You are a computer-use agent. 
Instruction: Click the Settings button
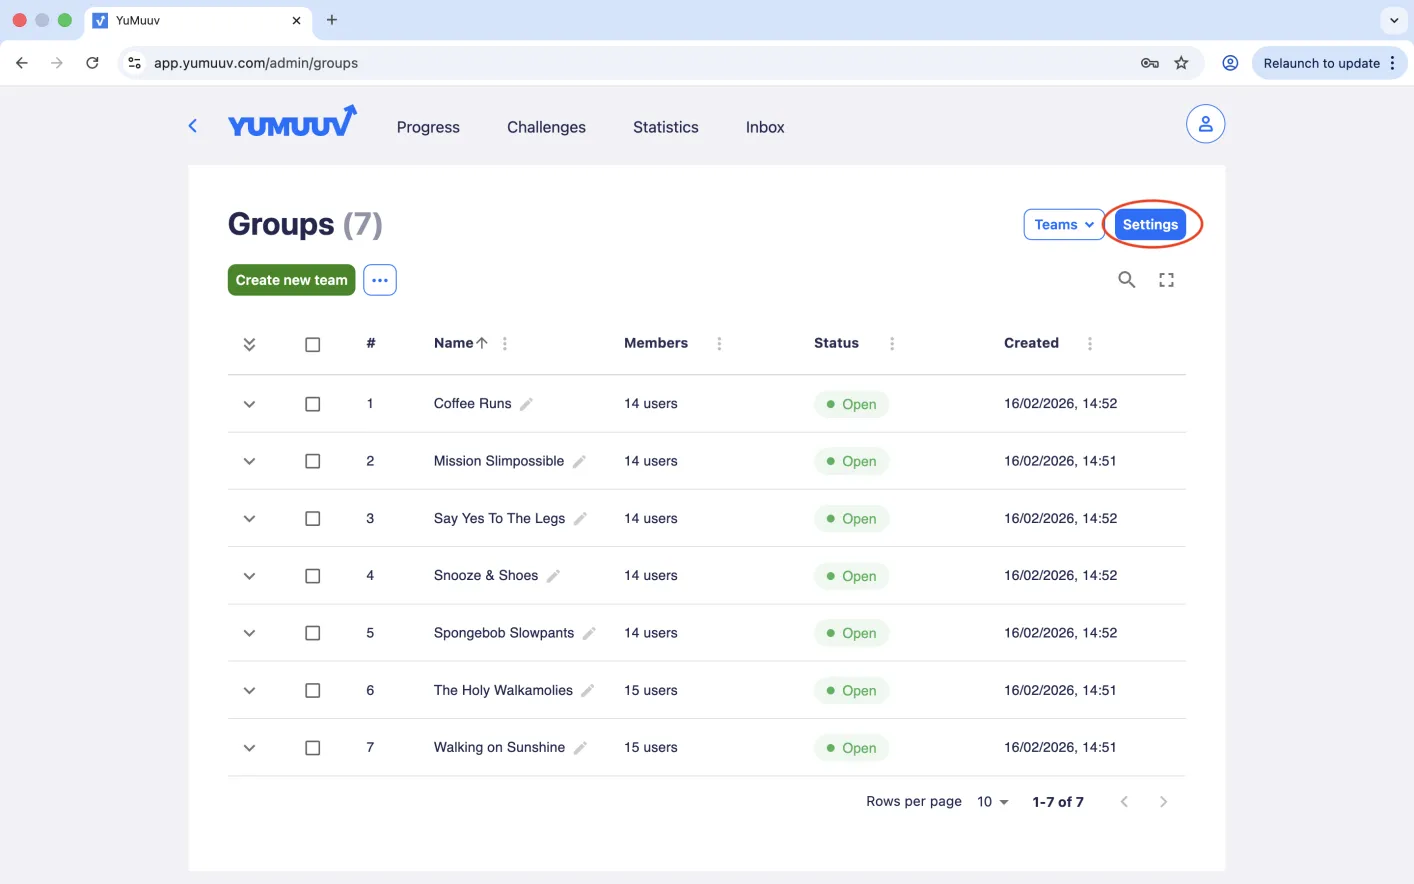(x=1150, y=224)
